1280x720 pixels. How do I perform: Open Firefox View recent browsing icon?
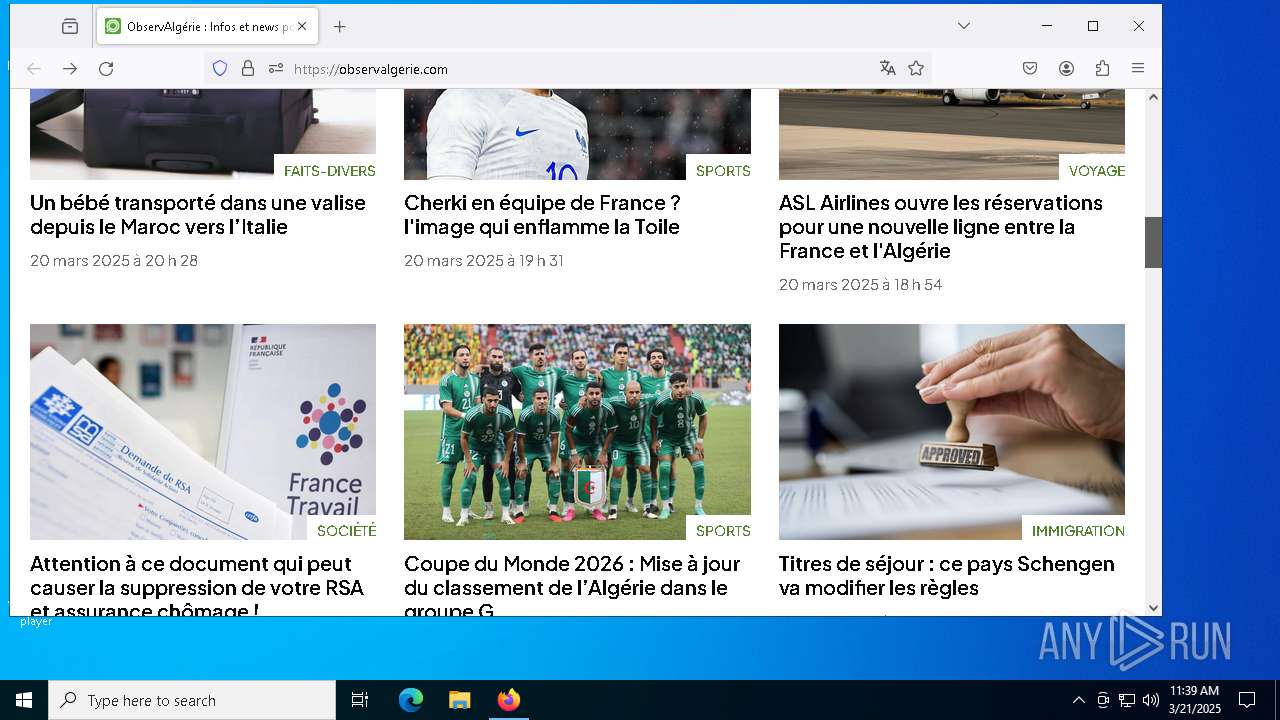70,27
